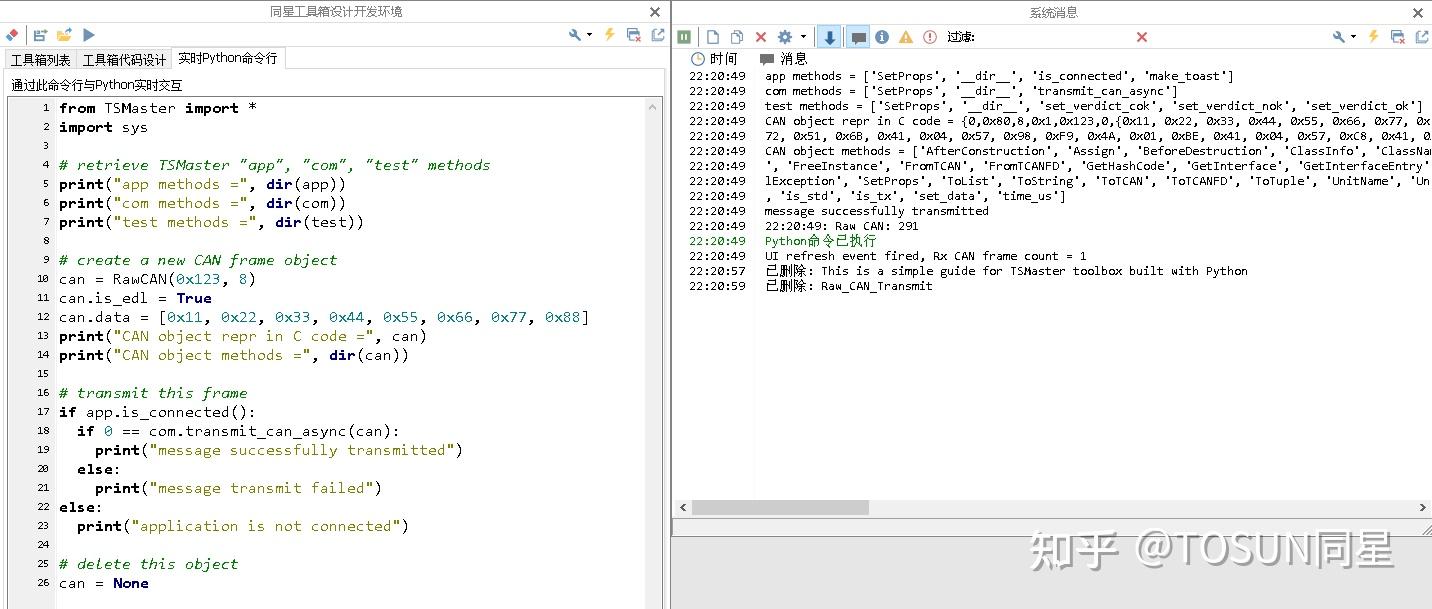
Task: Place cursor on 'from TSMaster import *' line
Action: click(158, 108)
